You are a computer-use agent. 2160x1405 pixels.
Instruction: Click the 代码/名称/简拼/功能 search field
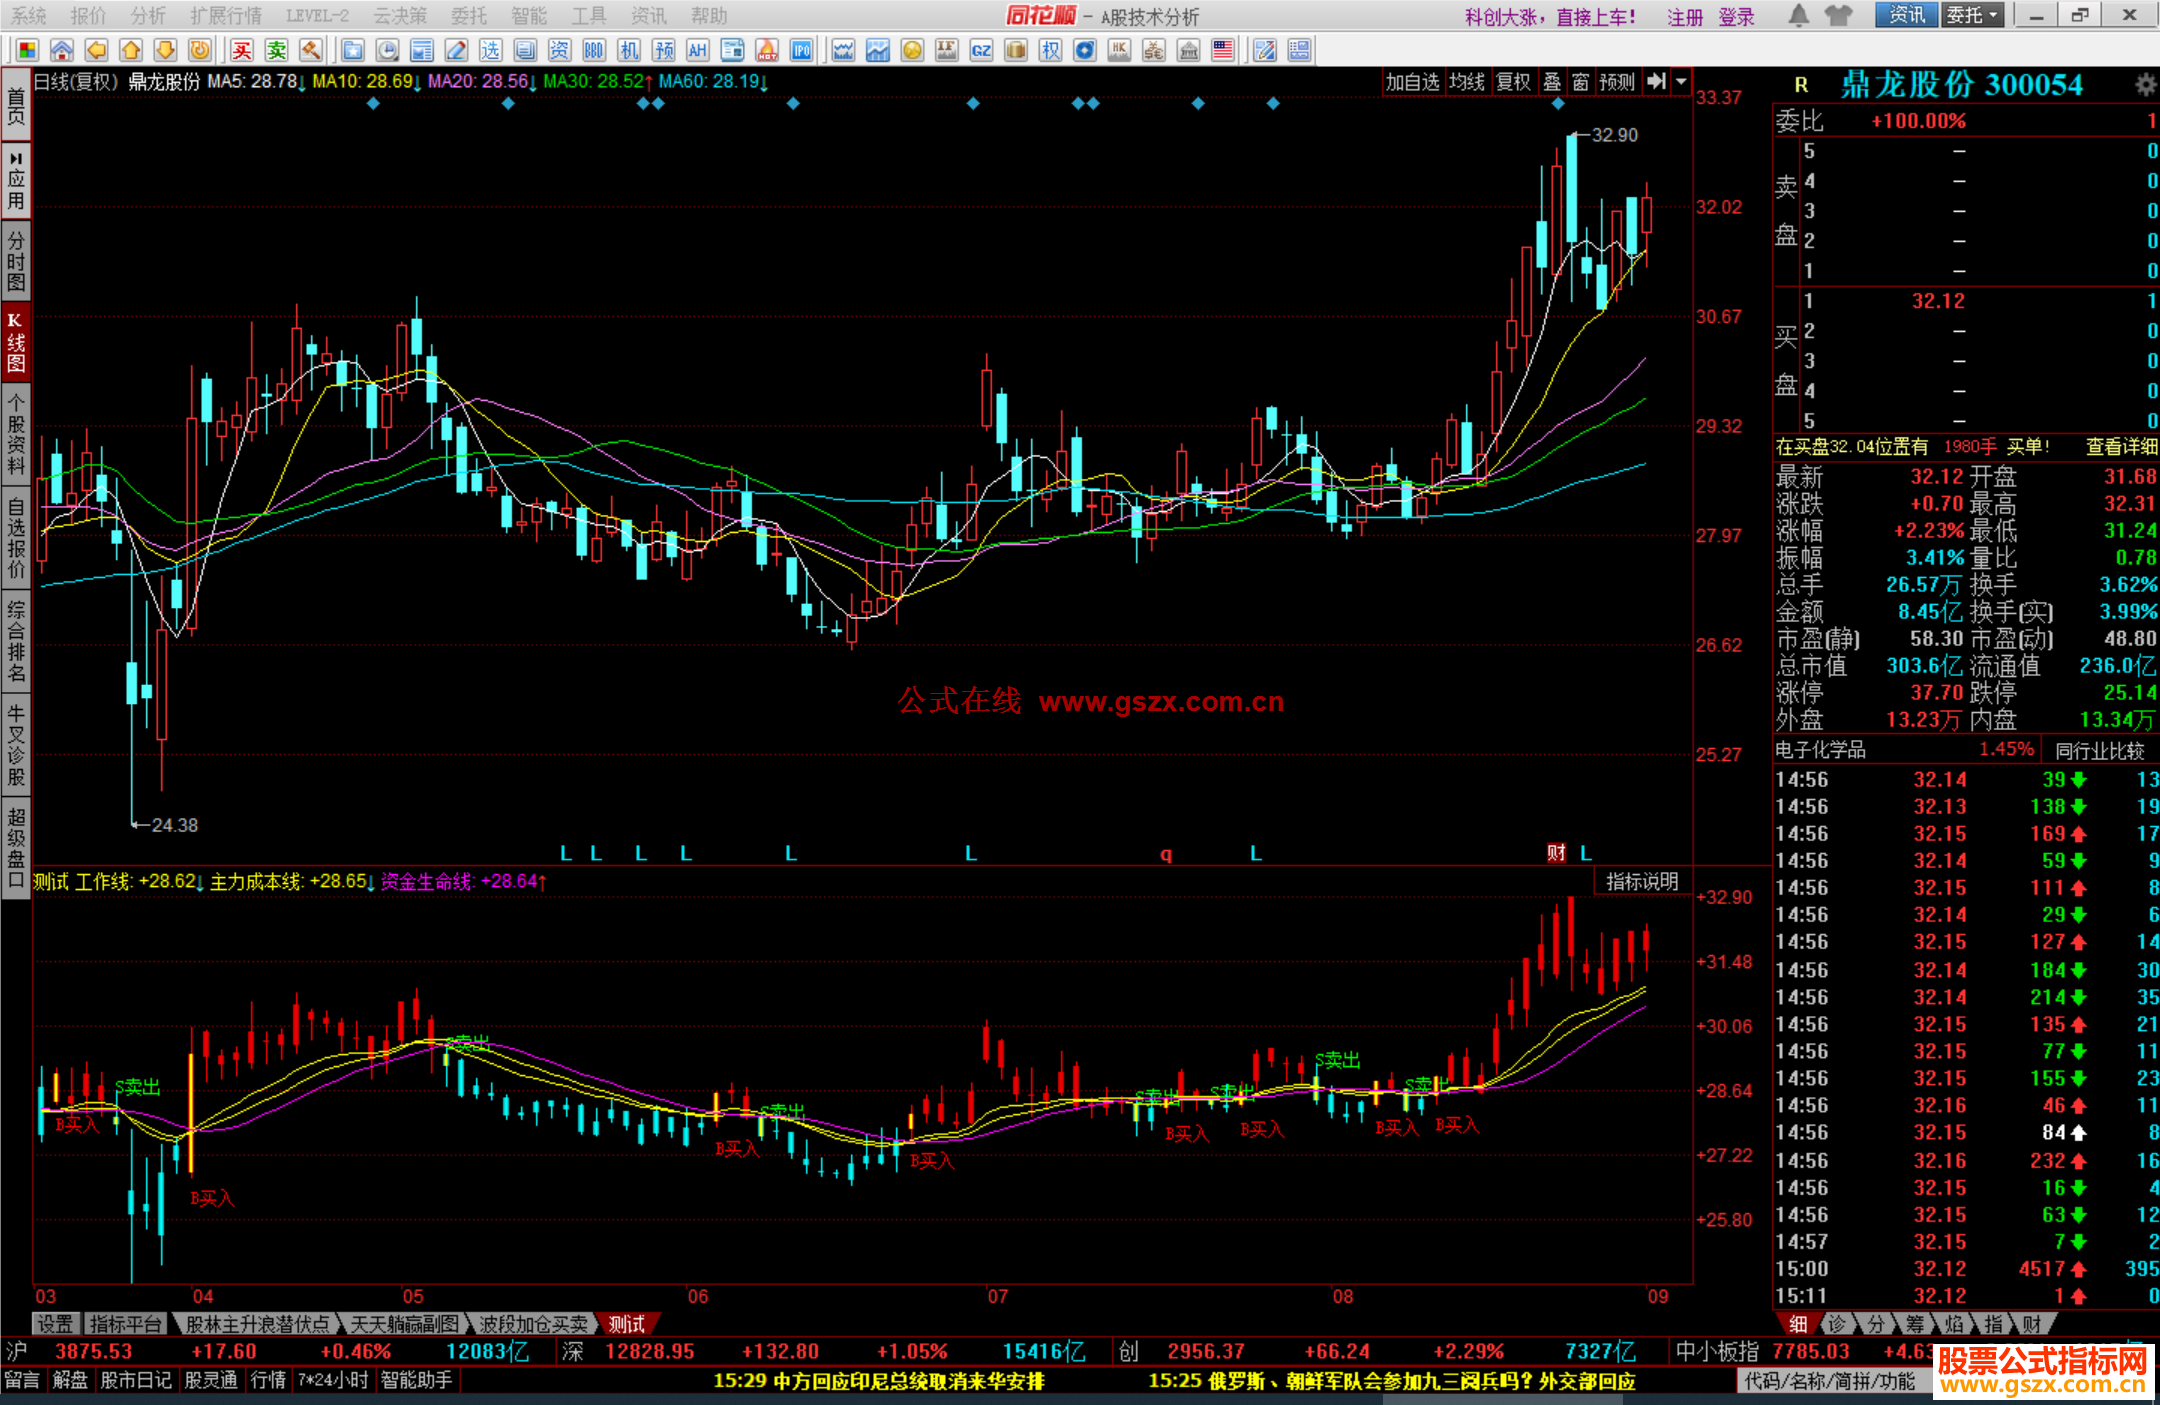click(x=1829, y=1381)
